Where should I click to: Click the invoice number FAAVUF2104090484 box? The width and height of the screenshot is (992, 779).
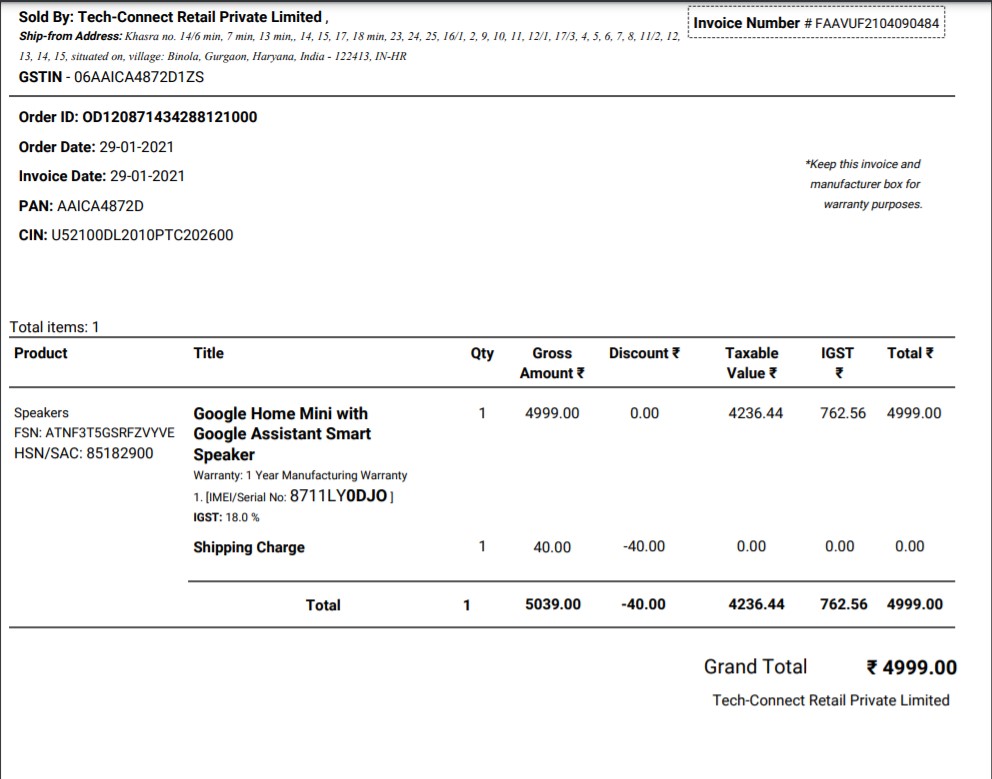817,23
